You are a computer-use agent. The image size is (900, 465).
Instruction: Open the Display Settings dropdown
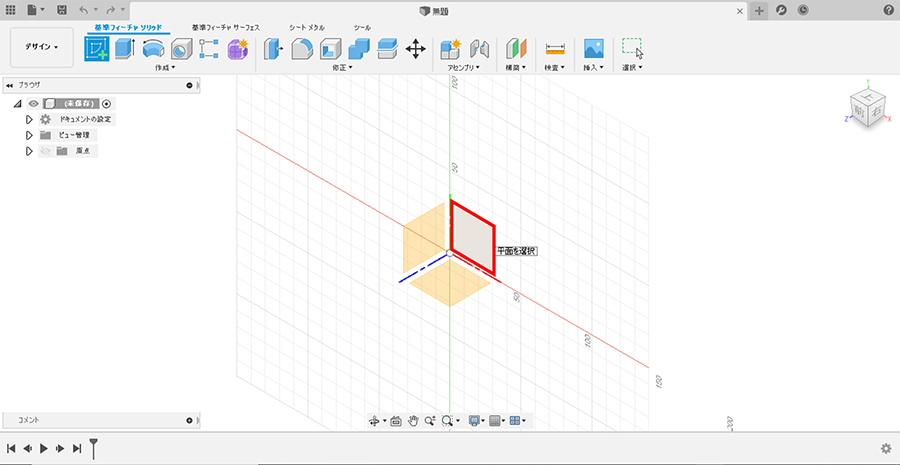tap(476, 421)
